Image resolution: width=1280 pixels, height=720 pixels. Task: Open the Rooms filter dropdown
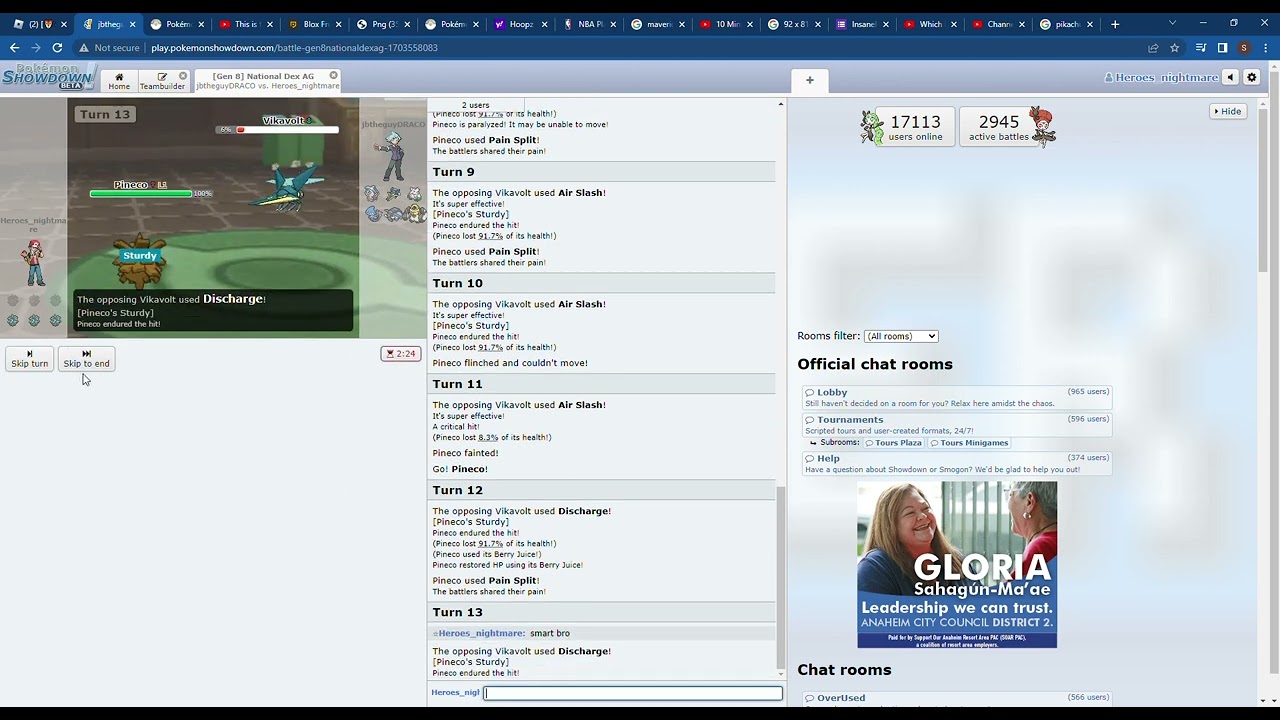tap(901, 336)
